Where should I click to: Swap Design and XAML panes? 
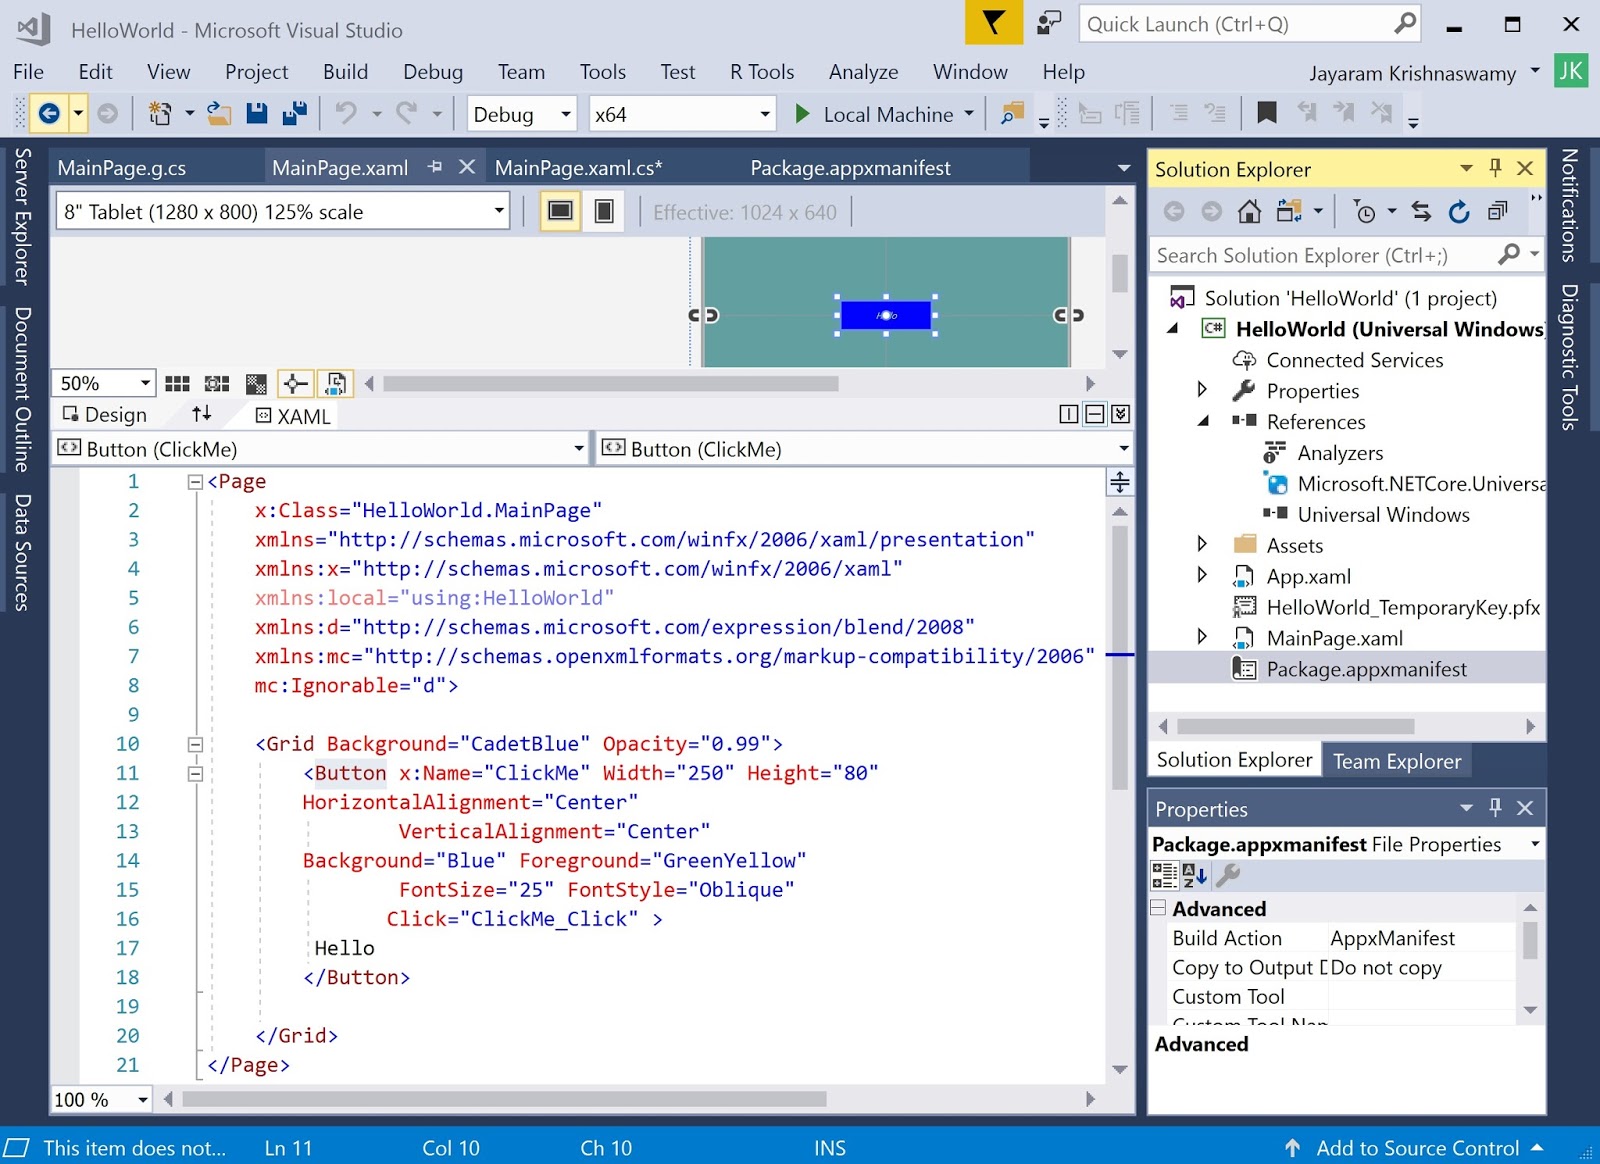[201, 414]
